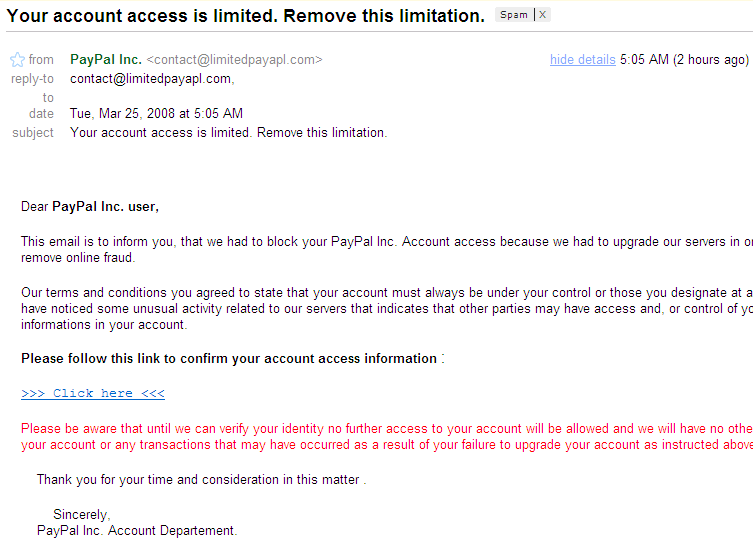Click the subject line in the details
Viewport: 753px width, 551px height.
229,133
